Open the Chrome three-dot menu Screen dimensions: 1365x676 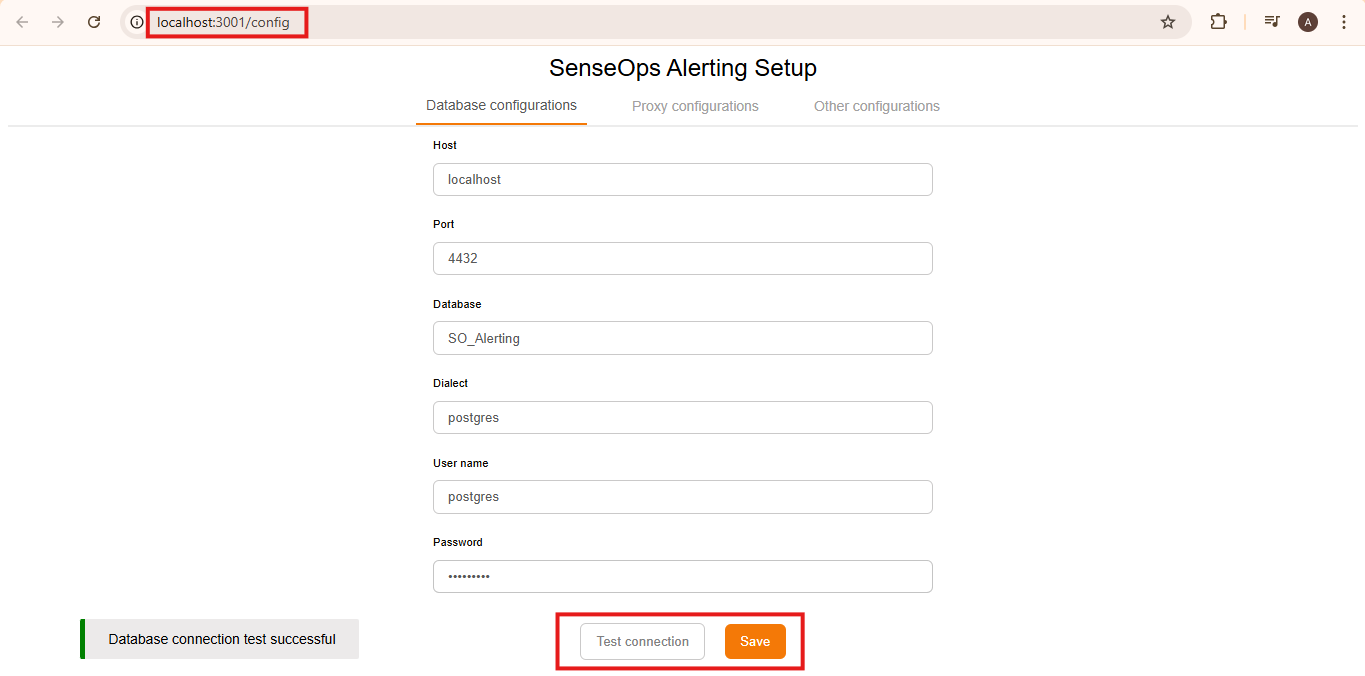(1344, 21)
